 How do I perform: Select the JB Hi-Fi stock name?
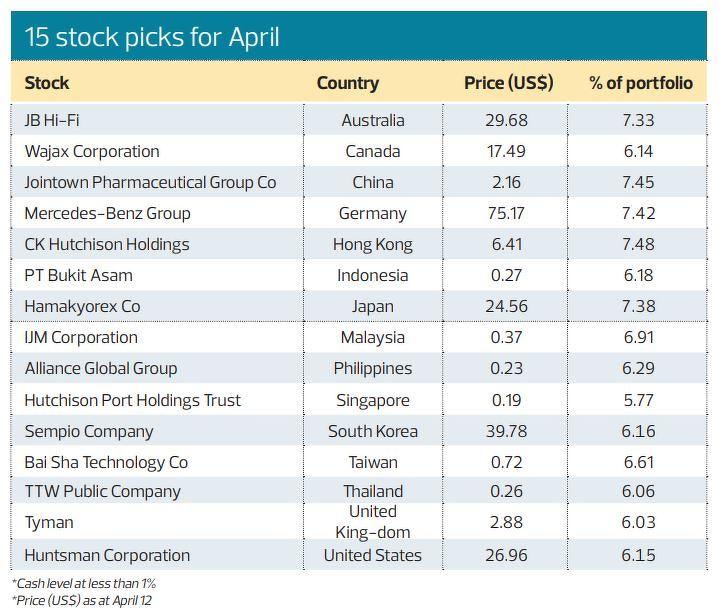(x=52, y=120)
